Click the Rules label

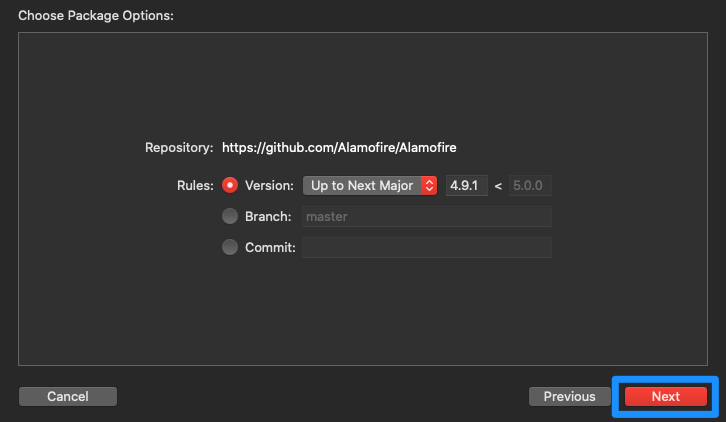pos(195,185)
